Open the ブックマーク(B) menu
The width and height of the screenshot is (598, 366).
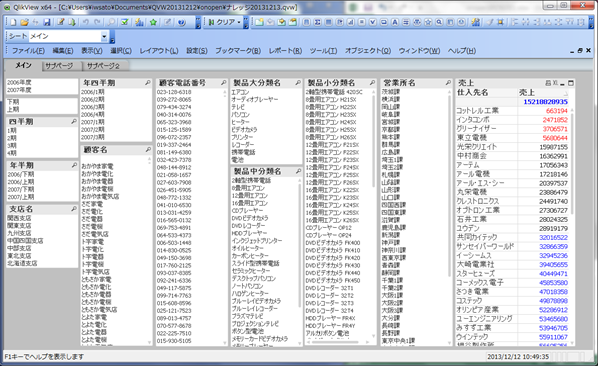[x=238, y=51]
